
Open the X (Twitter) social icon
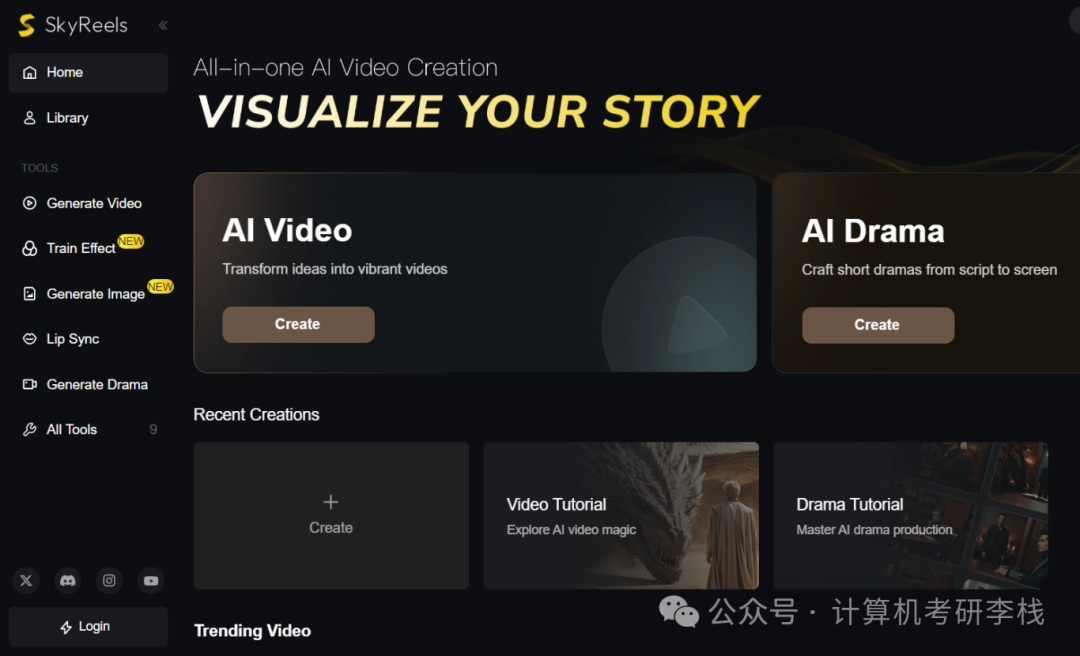point(26,580)
